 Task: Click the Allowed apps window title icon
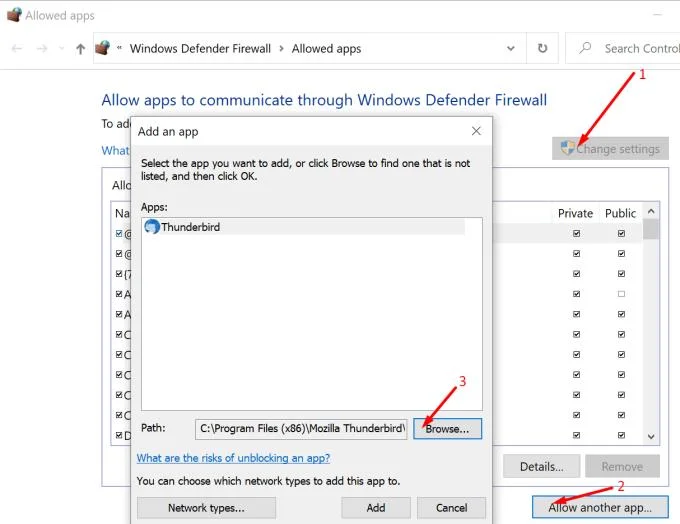pyautogui.click(x=14, y=15)
